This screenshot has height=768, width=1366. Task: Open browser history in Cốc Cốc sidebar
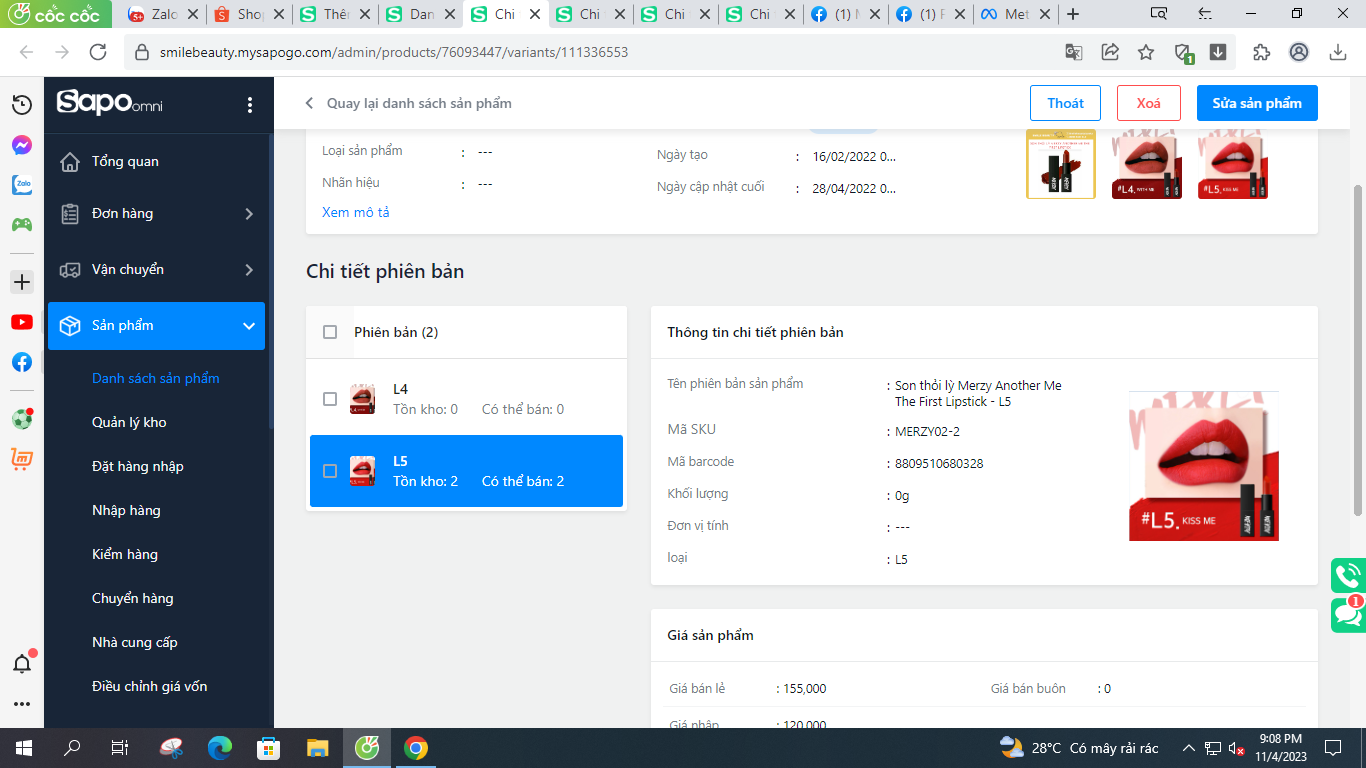(x=22, y=105)
